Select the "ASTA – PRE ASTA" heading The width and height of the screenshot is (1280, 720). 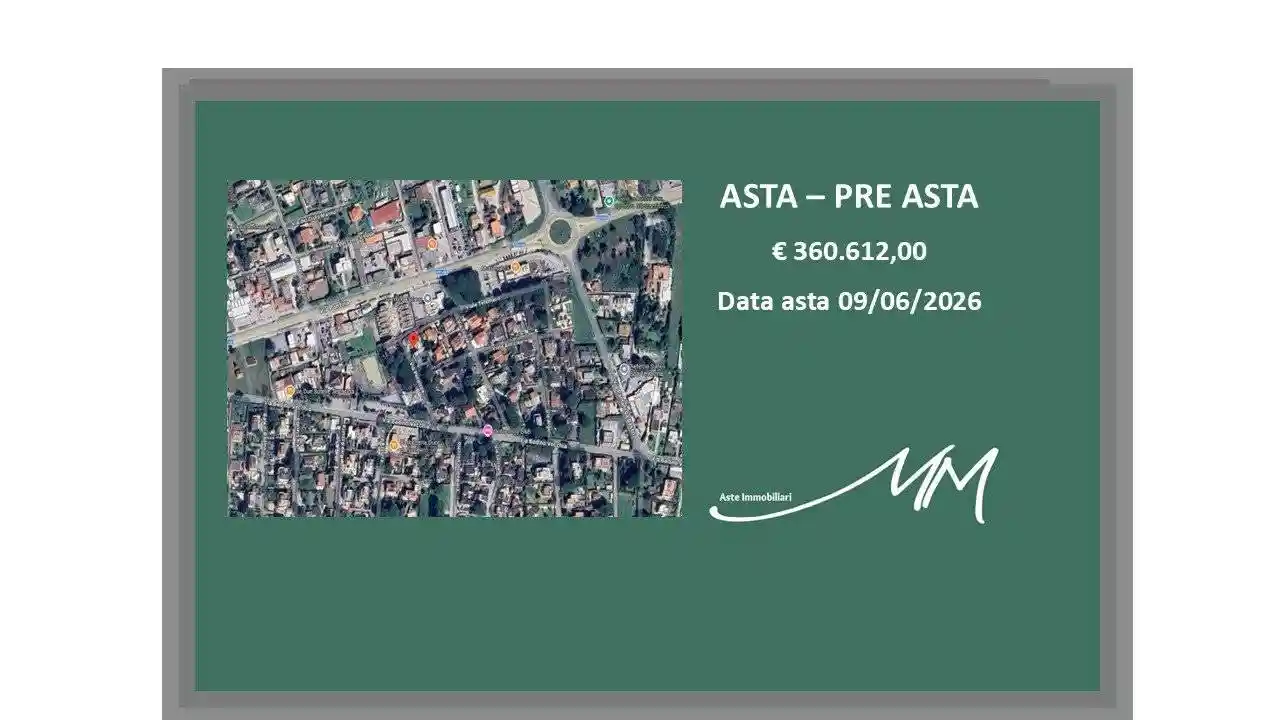click(848, 197)
